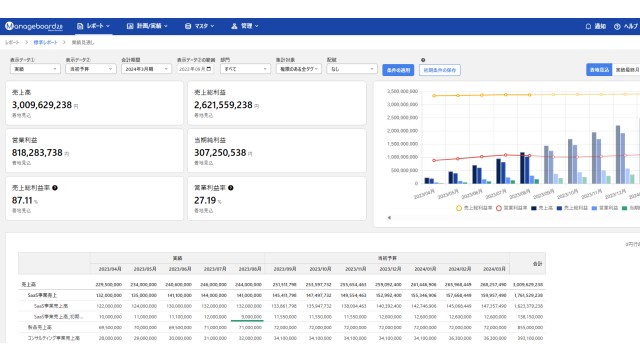The image size is (640, 360).
Task: Toggle 営業利益 legend swatch in chart
Action: point(594,208)
